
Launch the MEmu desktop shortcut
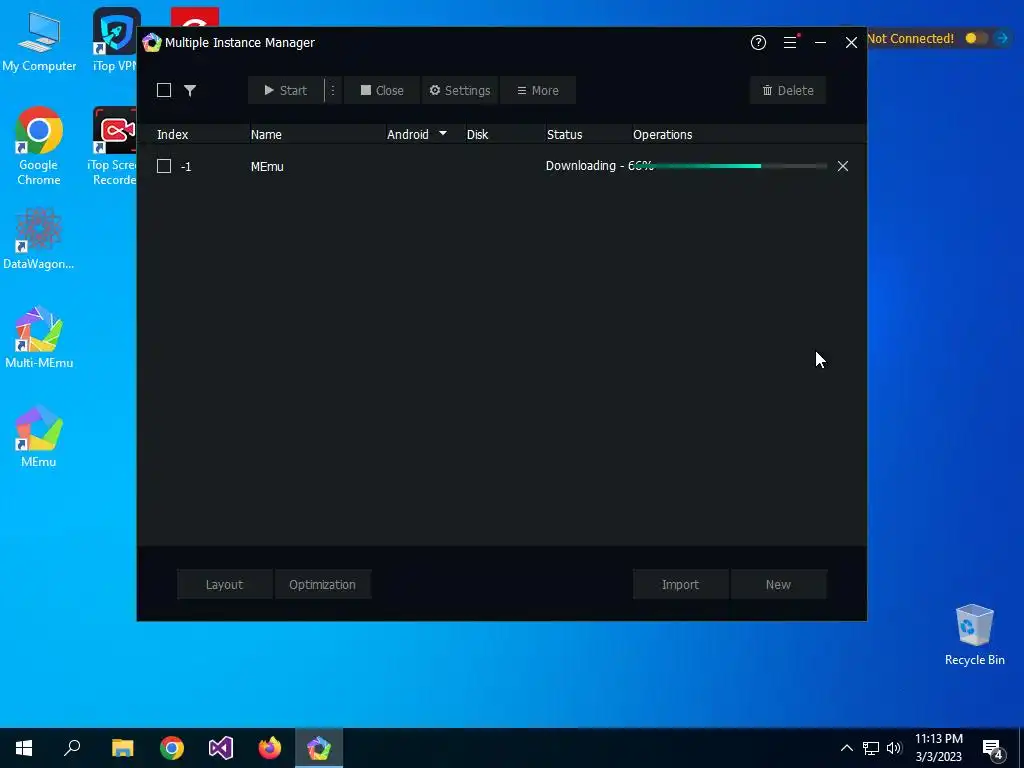[39, 436]
